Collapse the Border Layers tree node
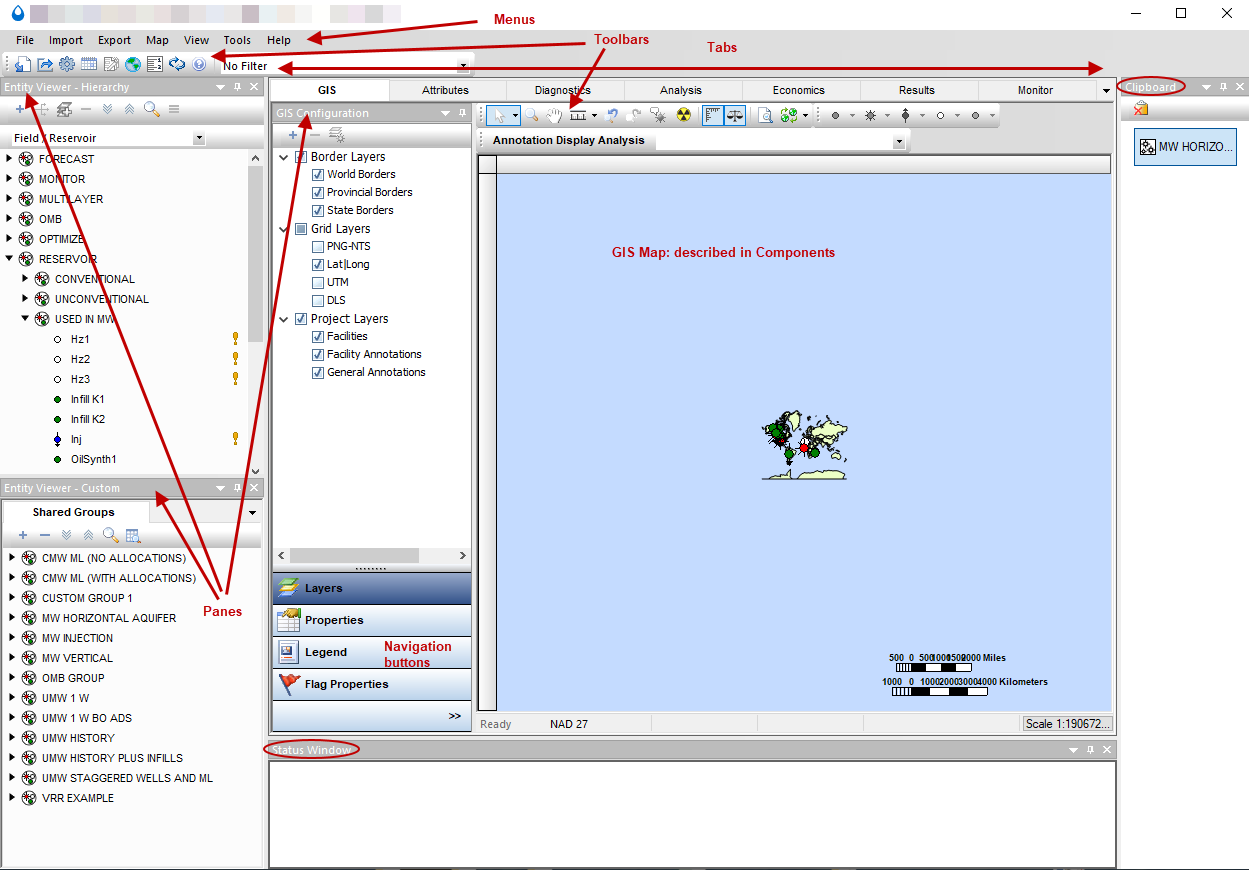Screen dimensions: 1249x870 [x=283, y=156]
